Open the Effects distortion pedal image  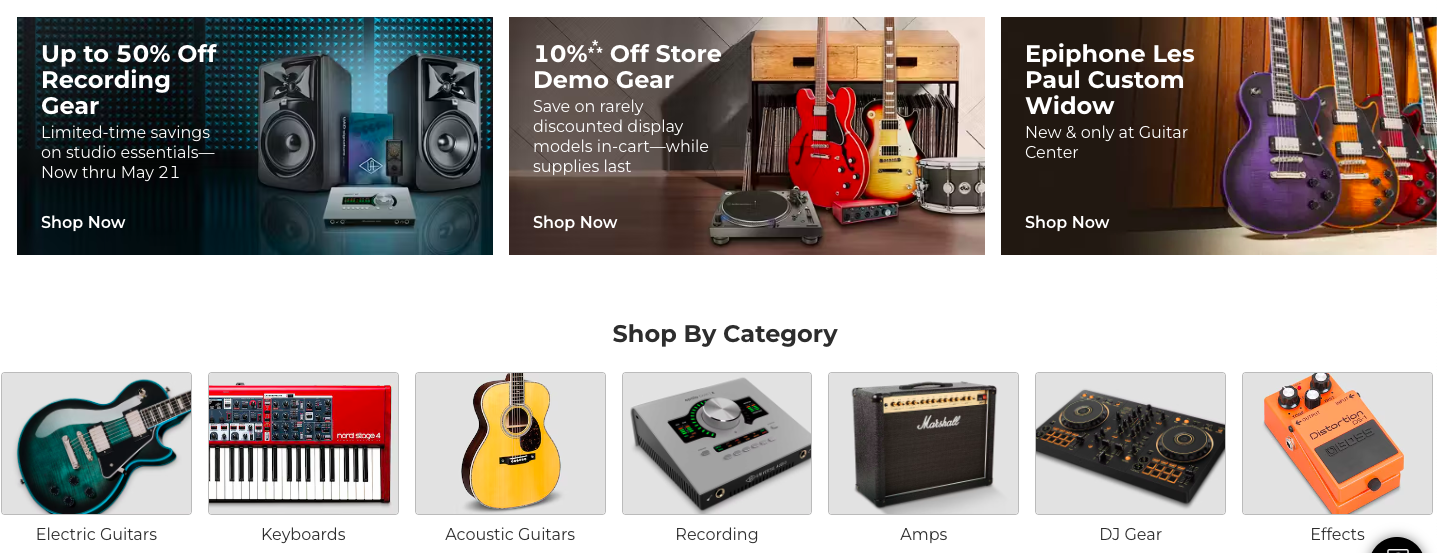tap(1337, 443)
